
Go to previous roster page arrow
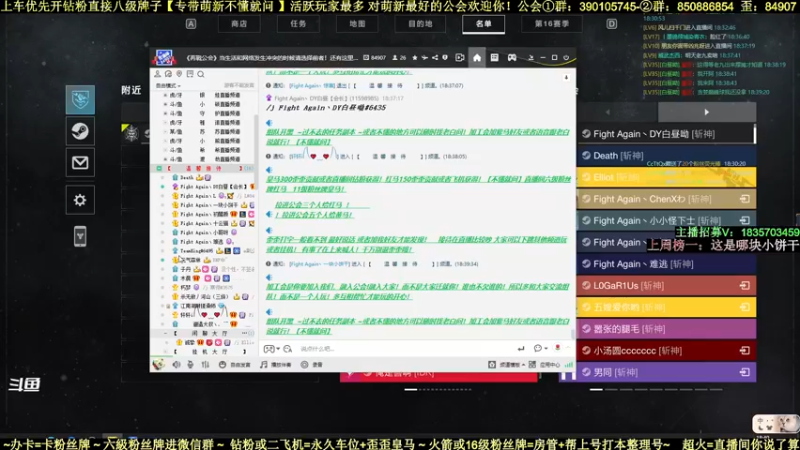608,112
